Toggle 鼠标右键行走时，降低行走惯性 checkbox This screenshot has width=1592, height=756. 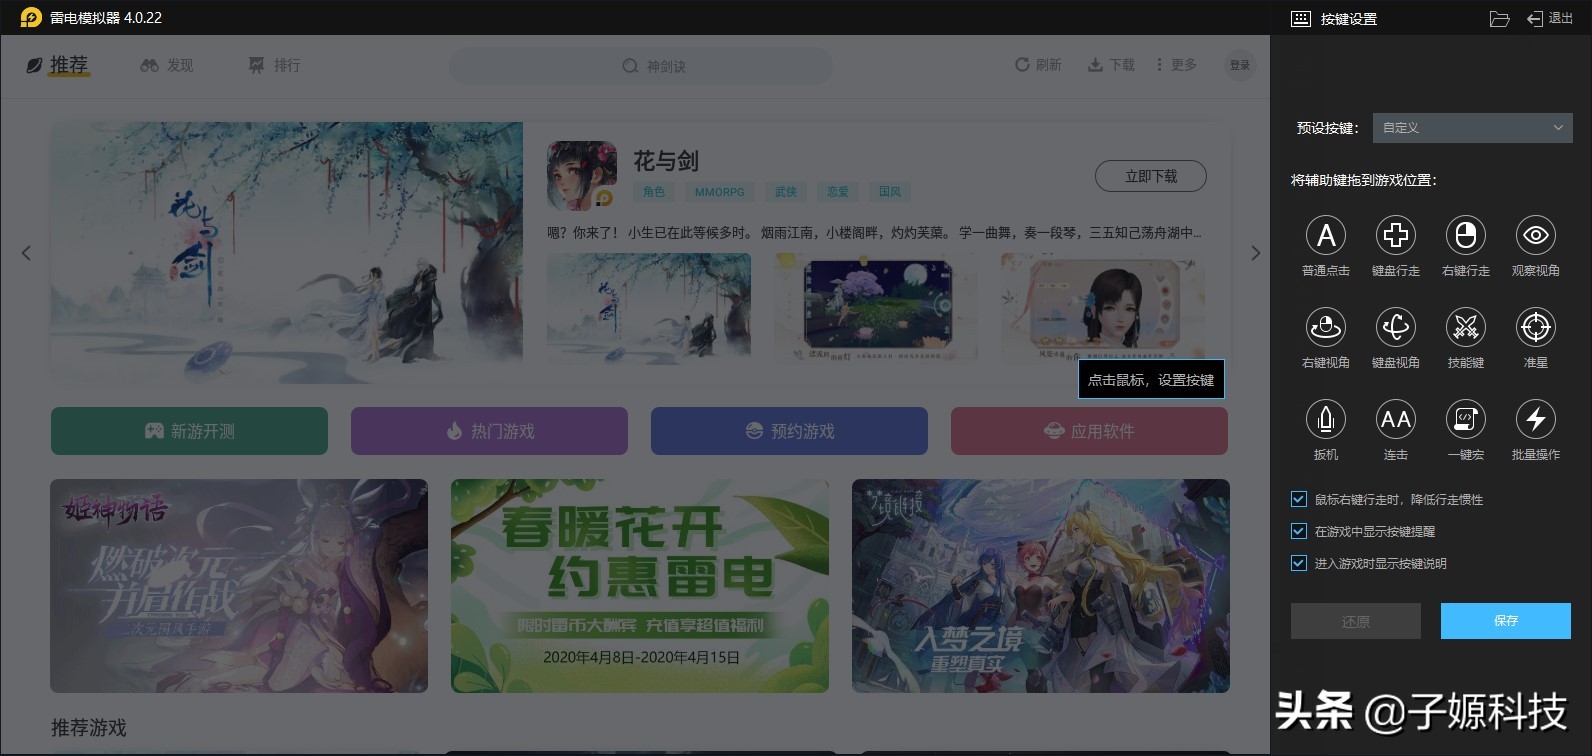click(x=1299, y=499)
